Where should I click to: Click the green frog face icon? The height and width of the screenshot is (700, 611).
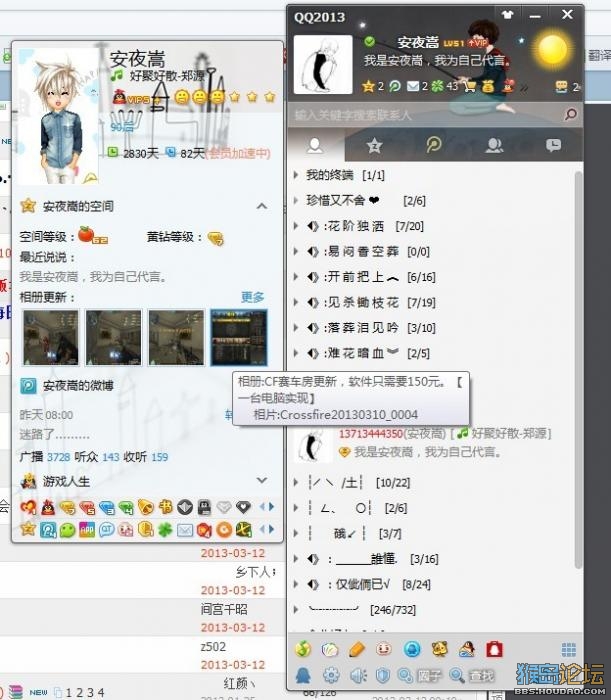(x=67, y=530)
